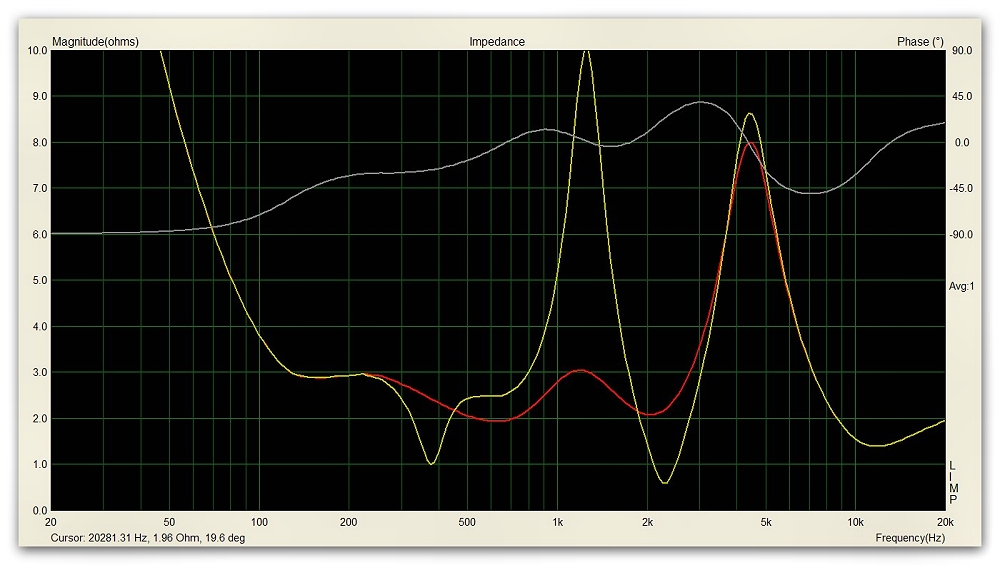
Task: Click the 1k frequency tick label
Action: (x=557, y=522)
